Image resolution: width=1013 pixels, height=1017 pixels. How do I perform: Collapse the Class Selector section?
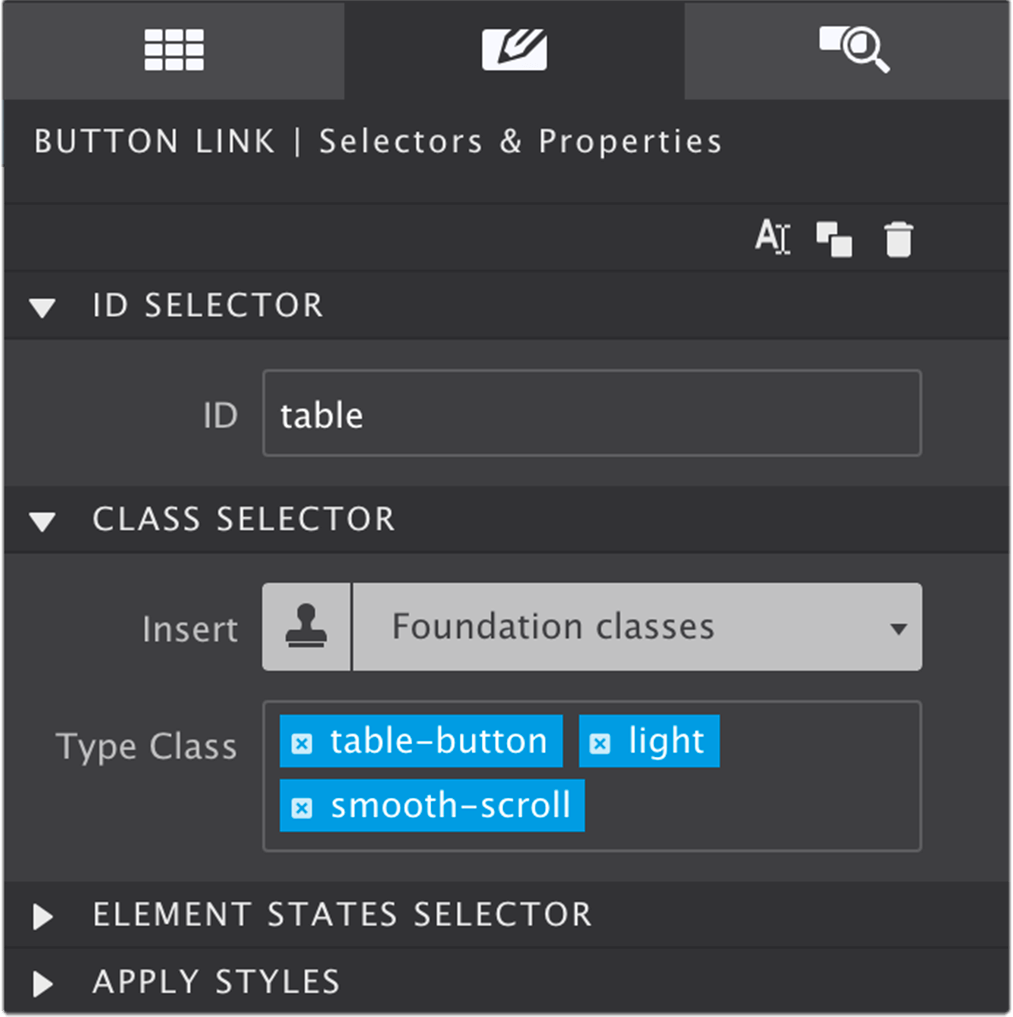tap(43, 521)
